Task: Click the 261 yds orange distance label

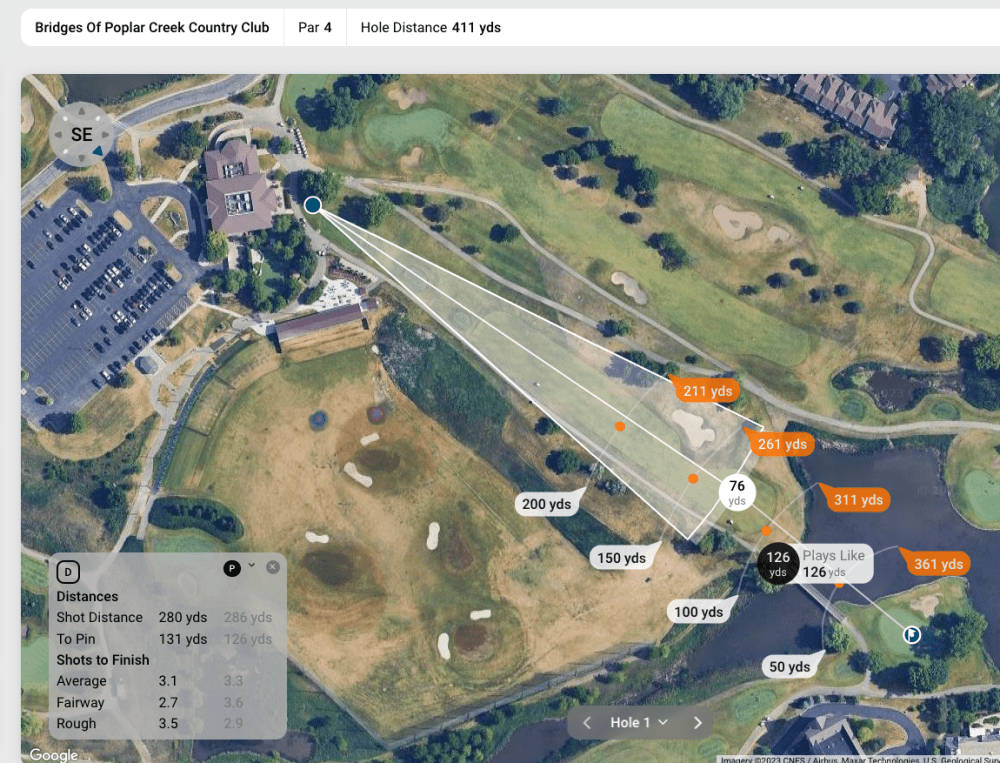Action: coord(782,444)
